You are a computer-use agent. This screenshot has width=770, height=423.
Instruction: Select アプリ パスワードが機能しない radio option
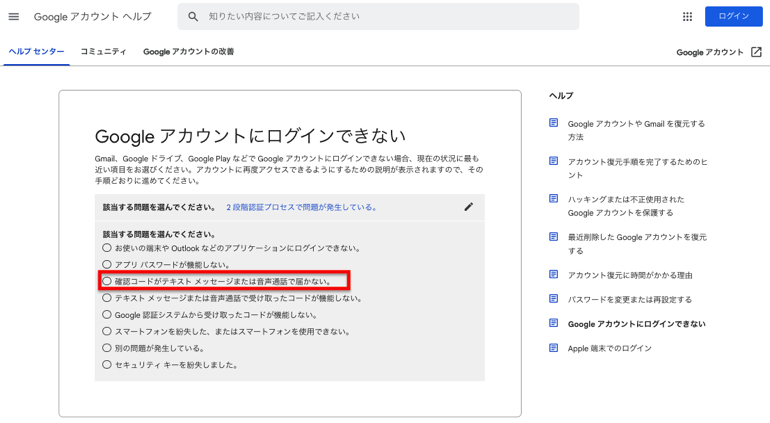[107, 264]
